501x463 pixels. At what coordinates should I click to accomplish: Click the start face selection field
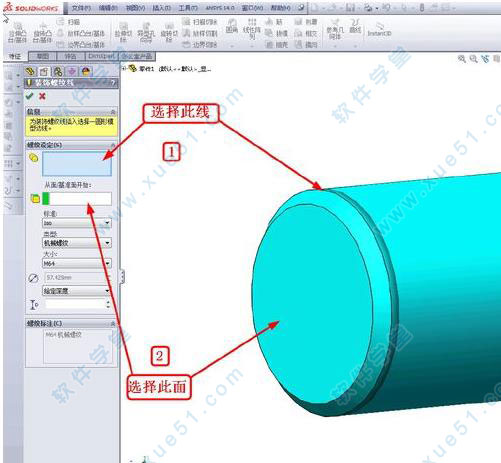pyautogui.click(x=77, y=199)
